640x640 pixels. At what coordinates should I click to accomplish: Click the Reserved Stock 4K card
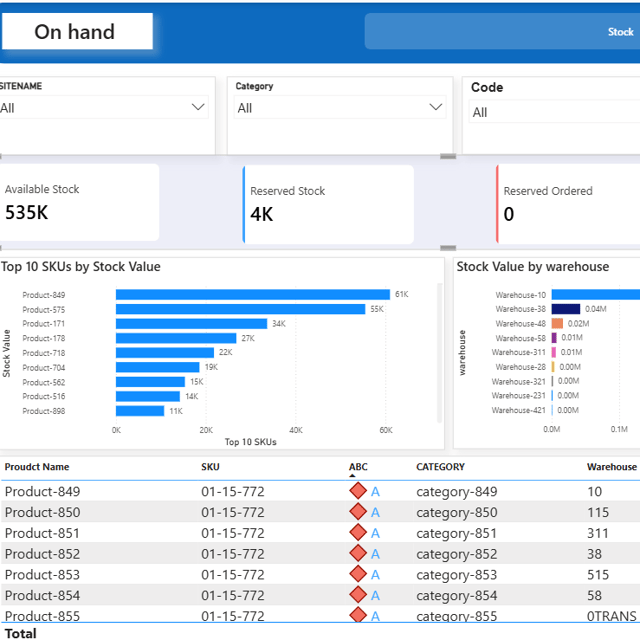tap(328, 204)
